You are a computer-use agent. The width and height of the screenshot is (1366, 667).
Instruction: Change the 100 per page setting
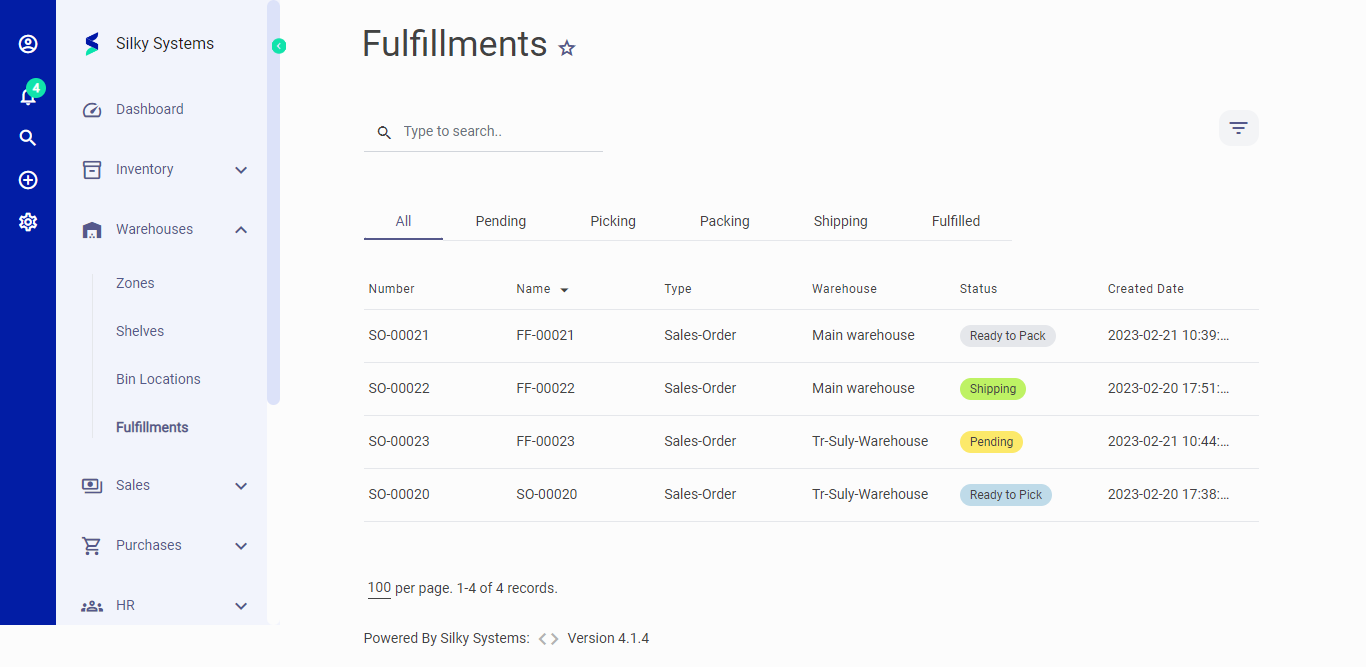(379, 588)
